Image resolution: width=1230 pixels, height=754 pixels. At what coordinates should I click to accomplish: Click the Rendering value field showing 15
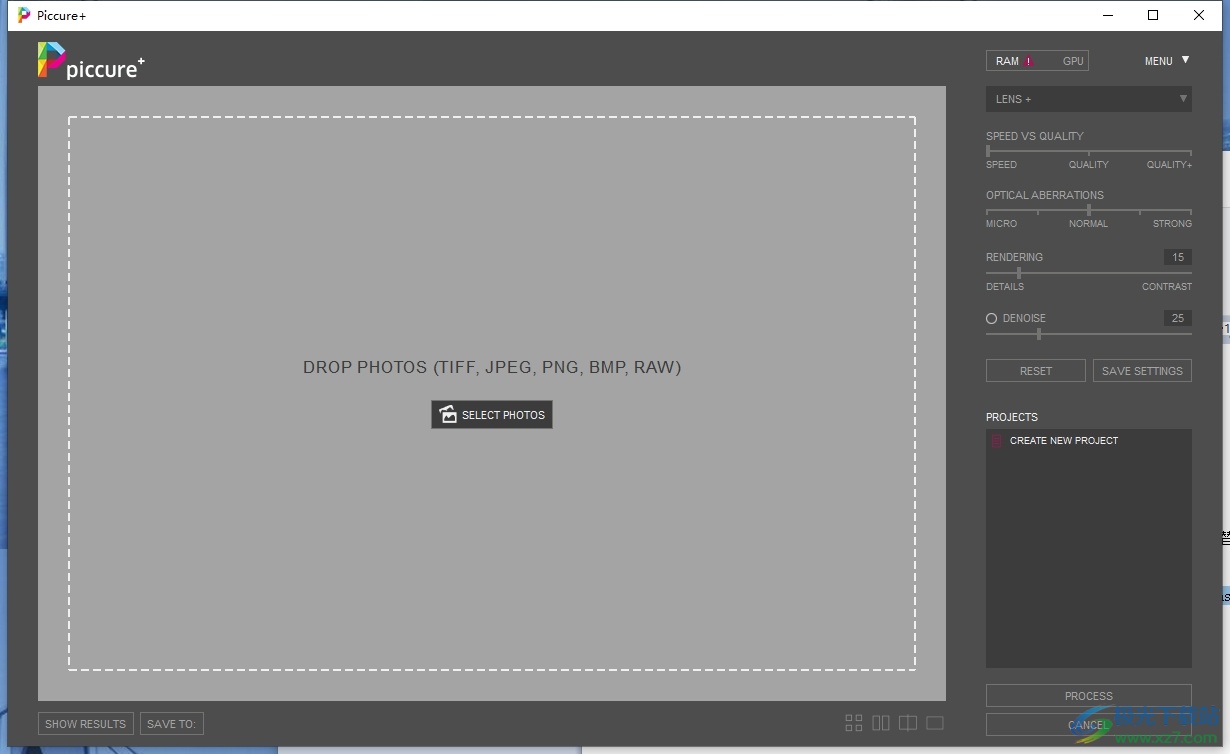click(1177, 258)
